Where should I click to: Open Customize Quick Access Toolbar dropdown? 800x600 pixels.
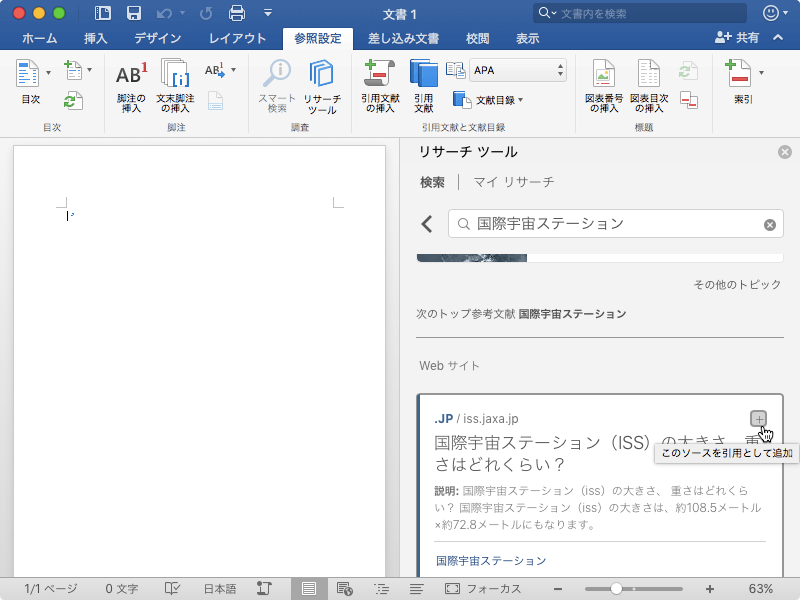(267, 13)
